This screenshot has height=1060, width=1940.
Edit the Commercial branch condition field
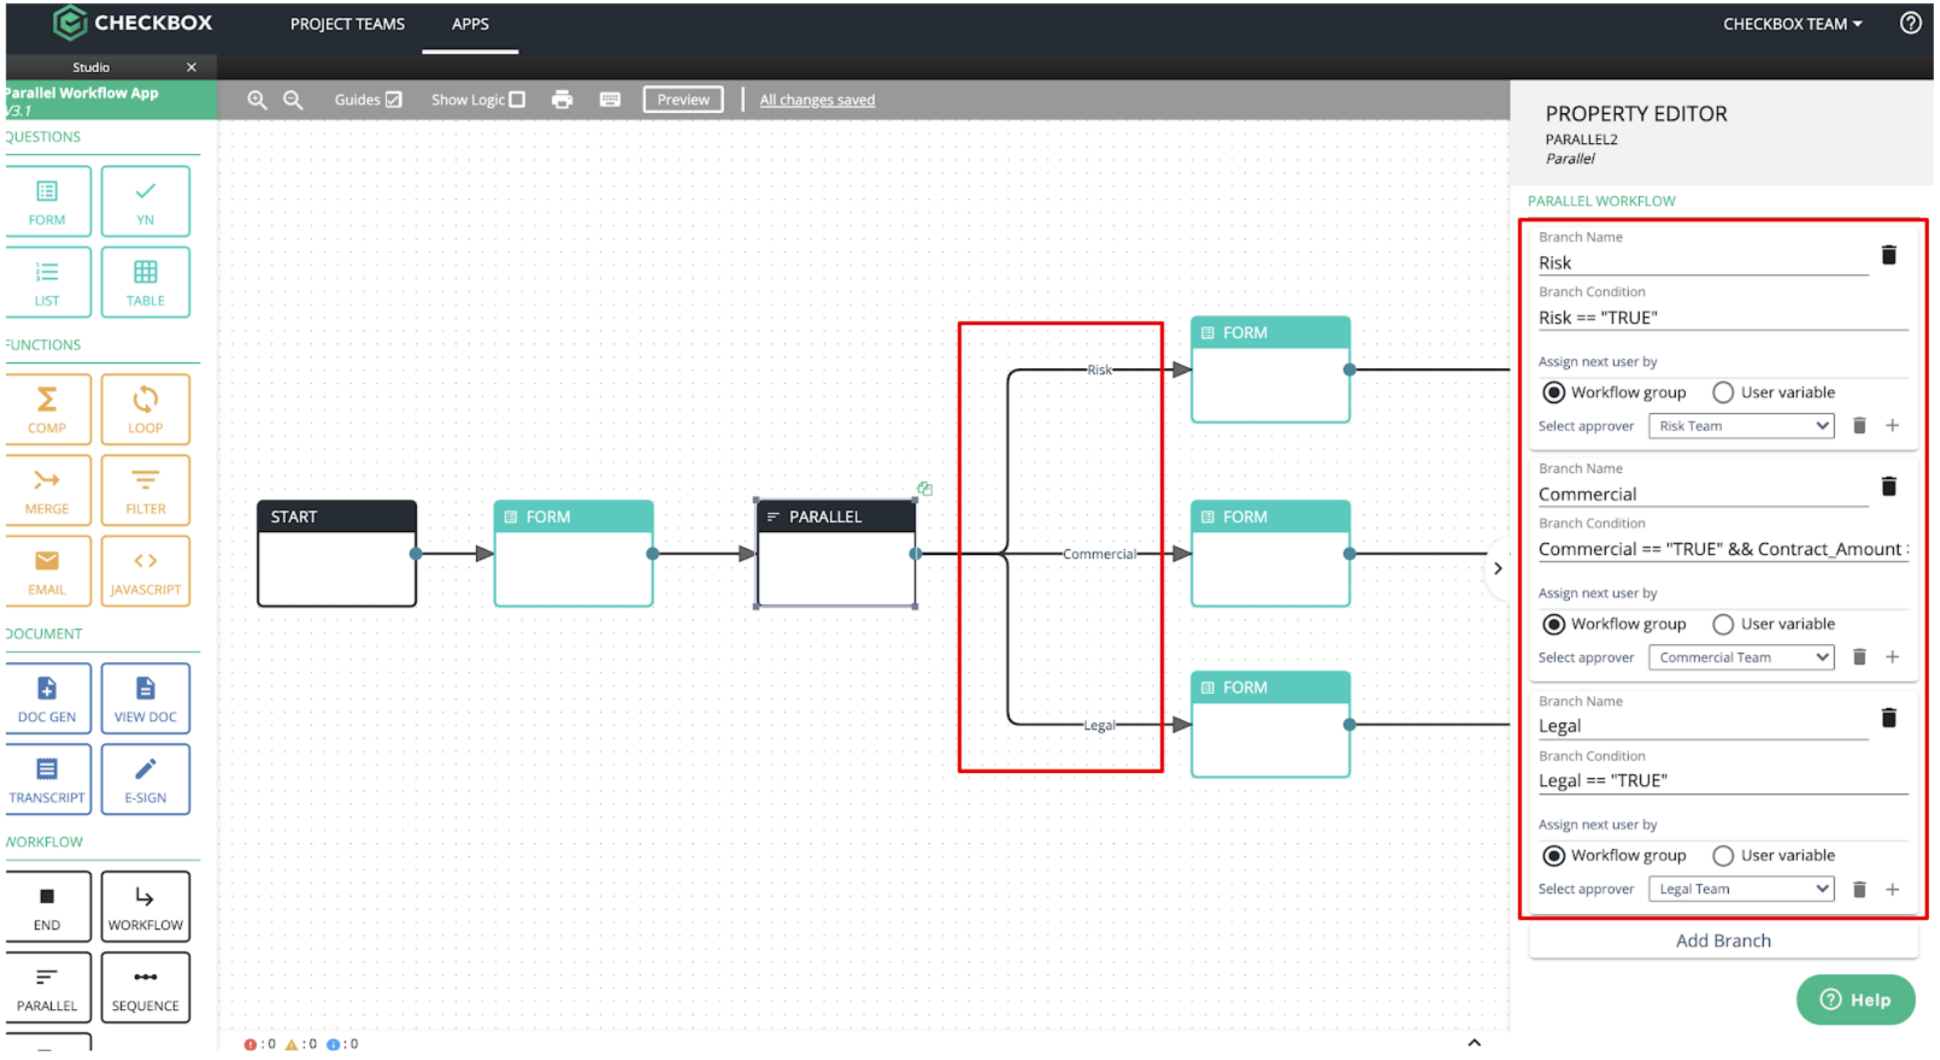(x=1723, y=549)
